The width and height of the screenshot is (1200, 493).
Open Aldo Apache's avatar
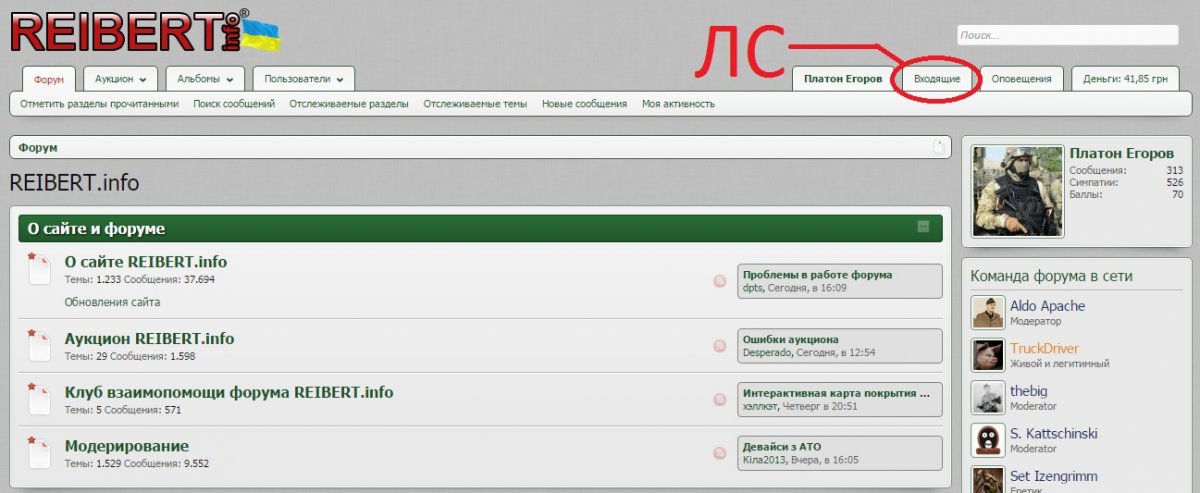988,312
